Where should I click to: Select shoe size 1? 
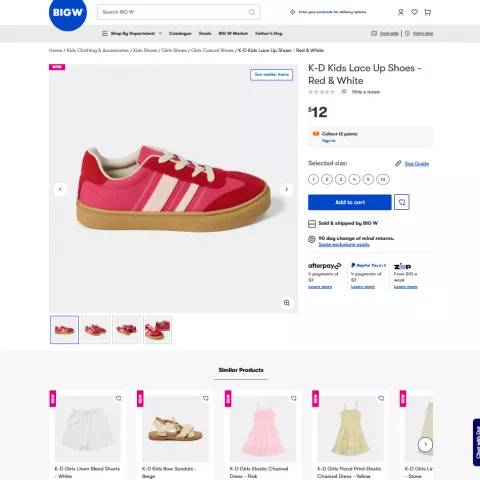pos(313,179)
